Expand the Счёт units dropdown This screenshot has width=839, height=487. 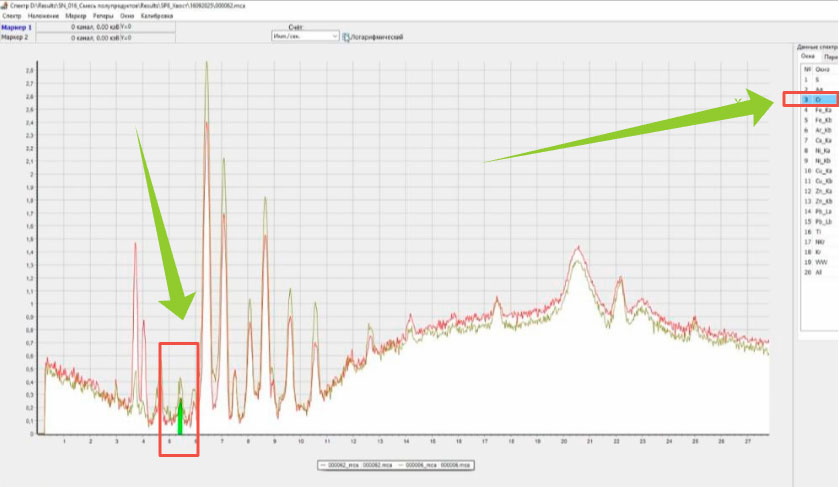(334, 35)
